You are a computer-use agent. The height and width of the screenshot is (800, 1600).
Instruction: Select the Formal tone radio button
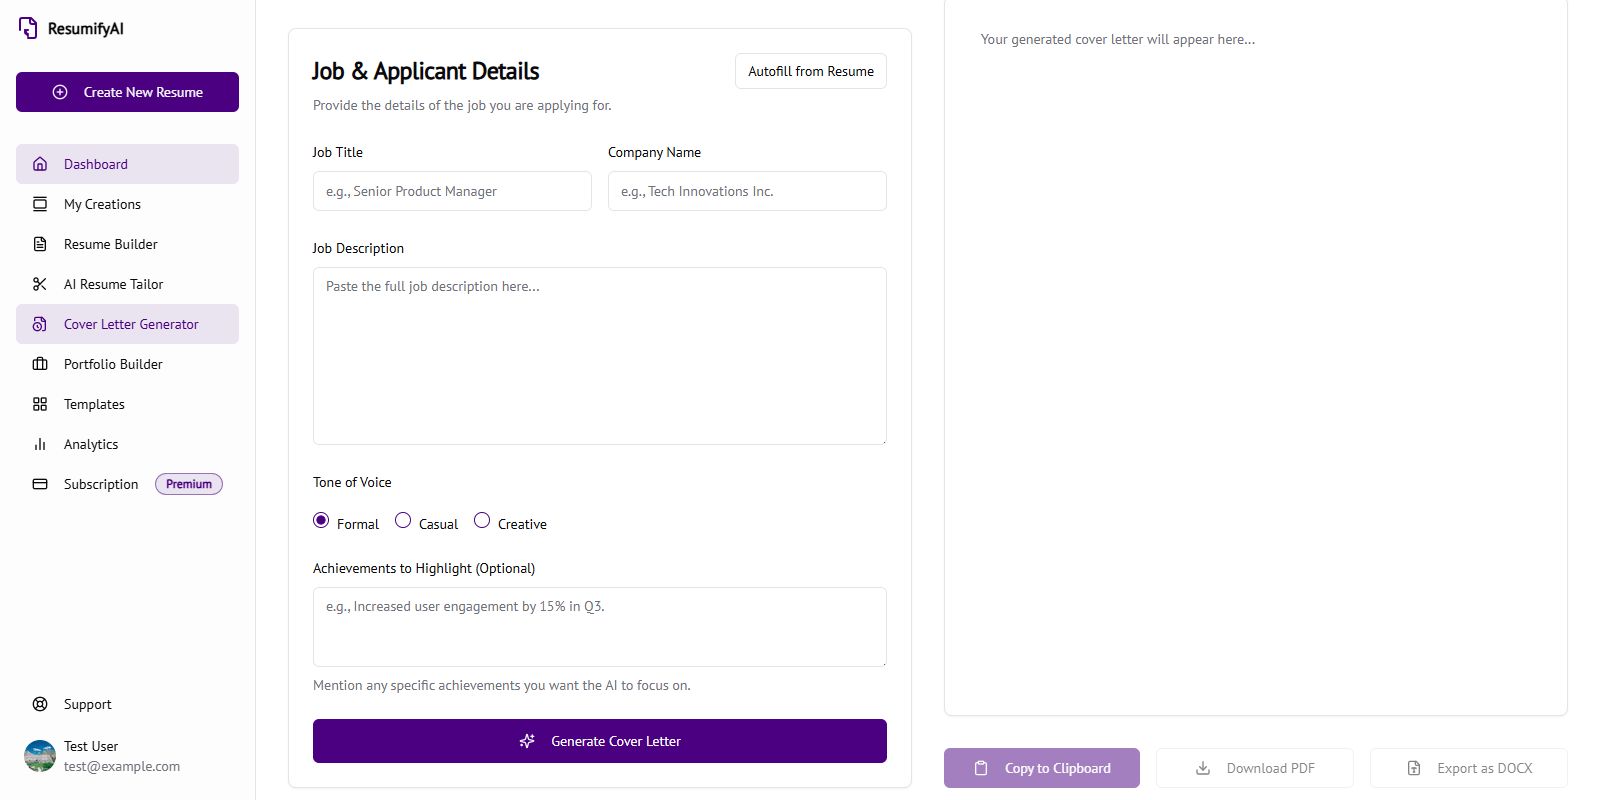point(321,520)
